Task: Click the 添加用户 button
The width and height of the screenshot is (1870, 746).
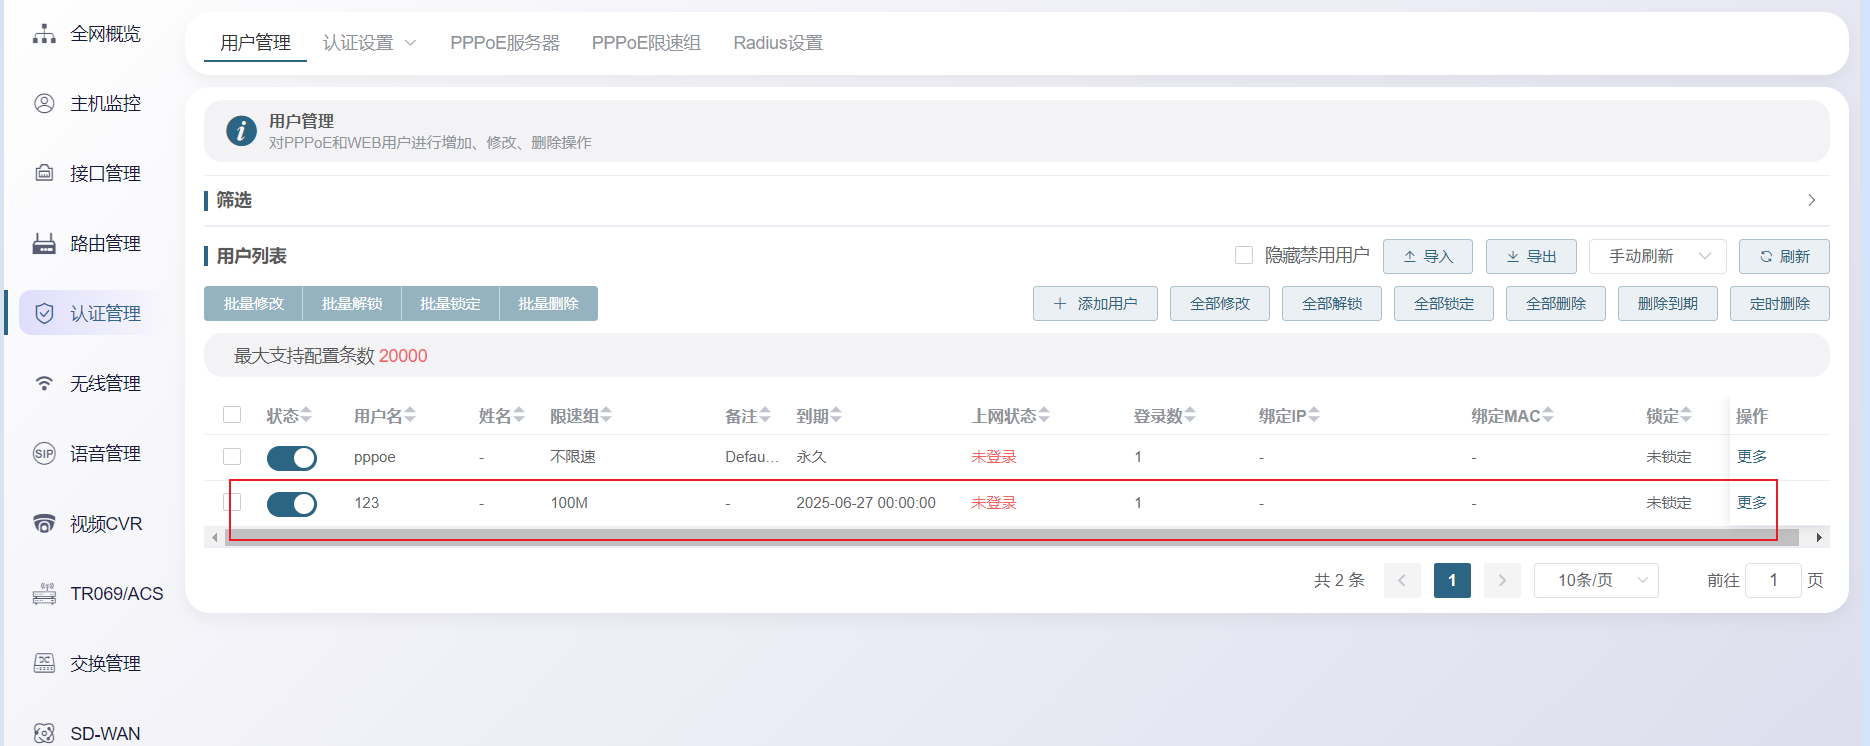Action: coord(1095,304)
